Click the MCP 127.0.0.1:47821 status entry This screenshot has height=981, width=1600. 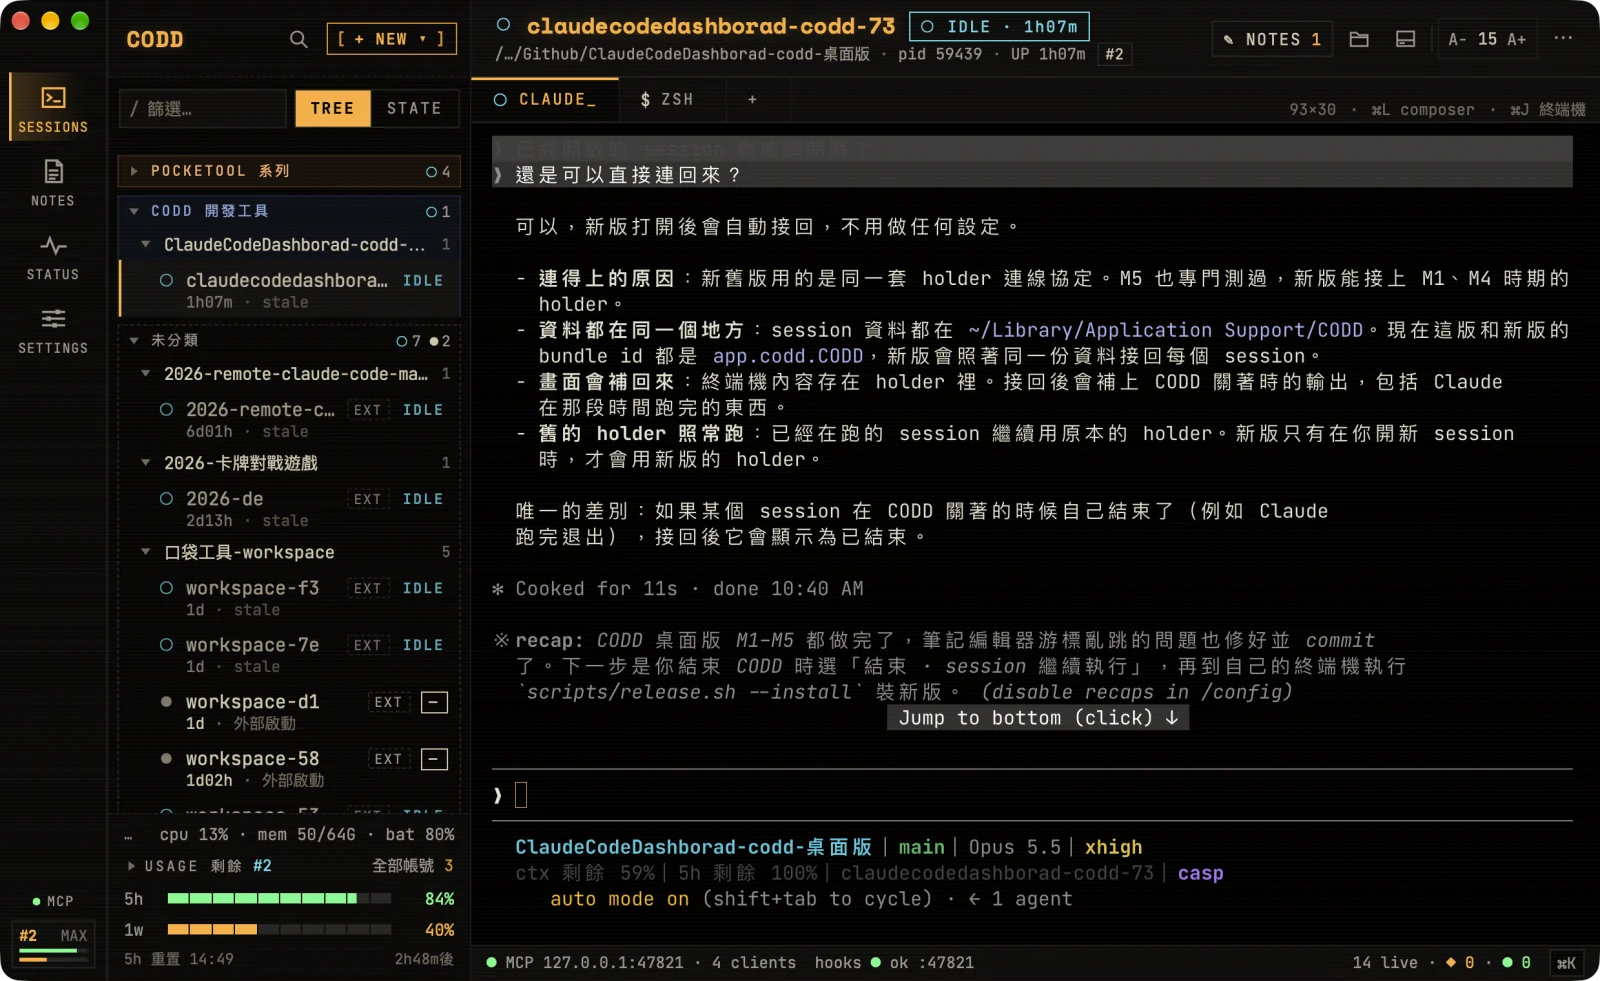click(585, 963)
